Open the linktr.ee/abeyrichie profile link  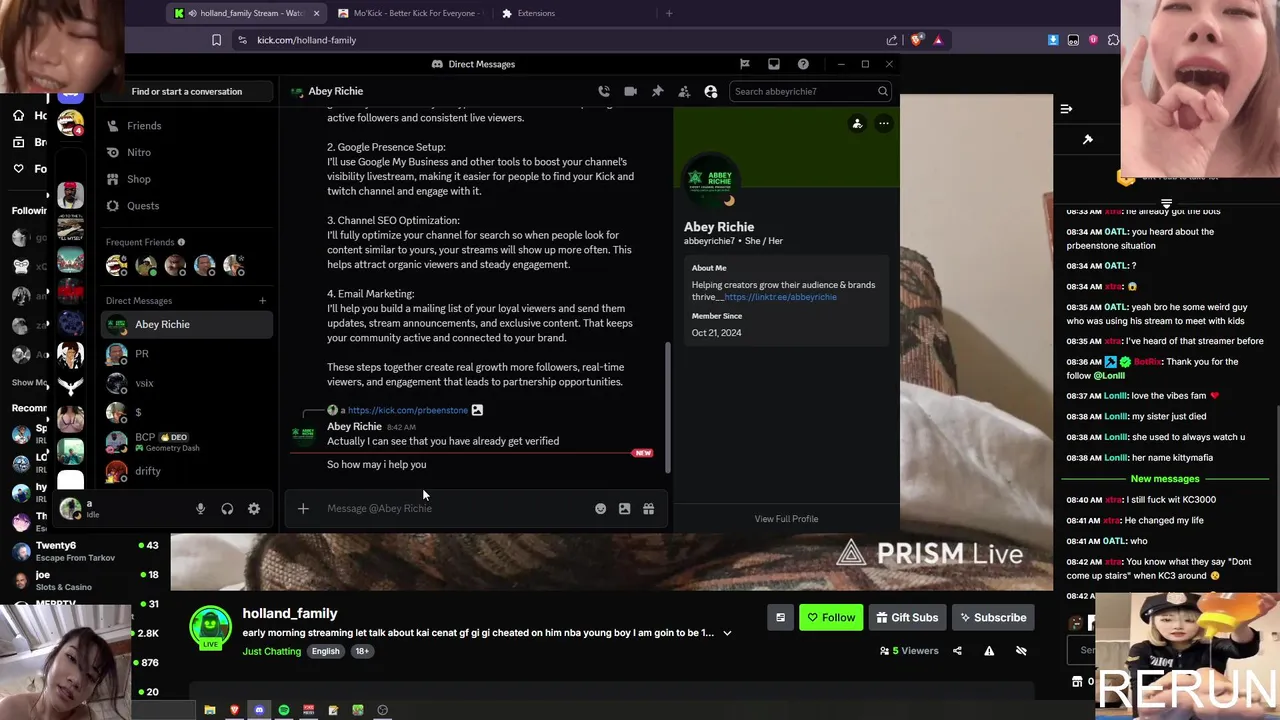(780, 297)
